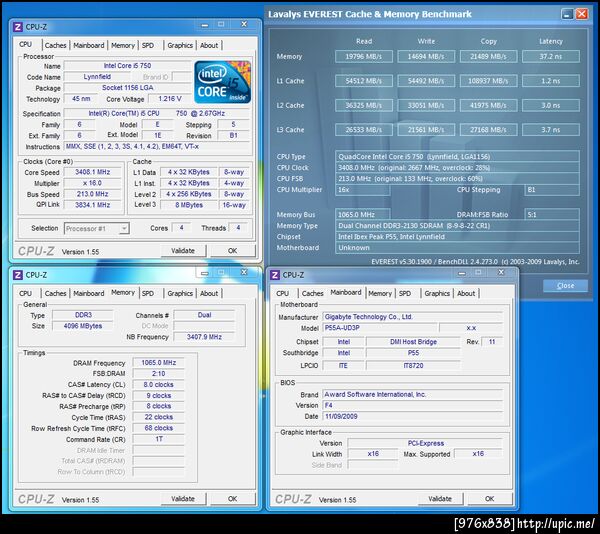600x534 pixels.
Task: Click the processor Name field Intel Core i5 750
Action: pos(127,66)
